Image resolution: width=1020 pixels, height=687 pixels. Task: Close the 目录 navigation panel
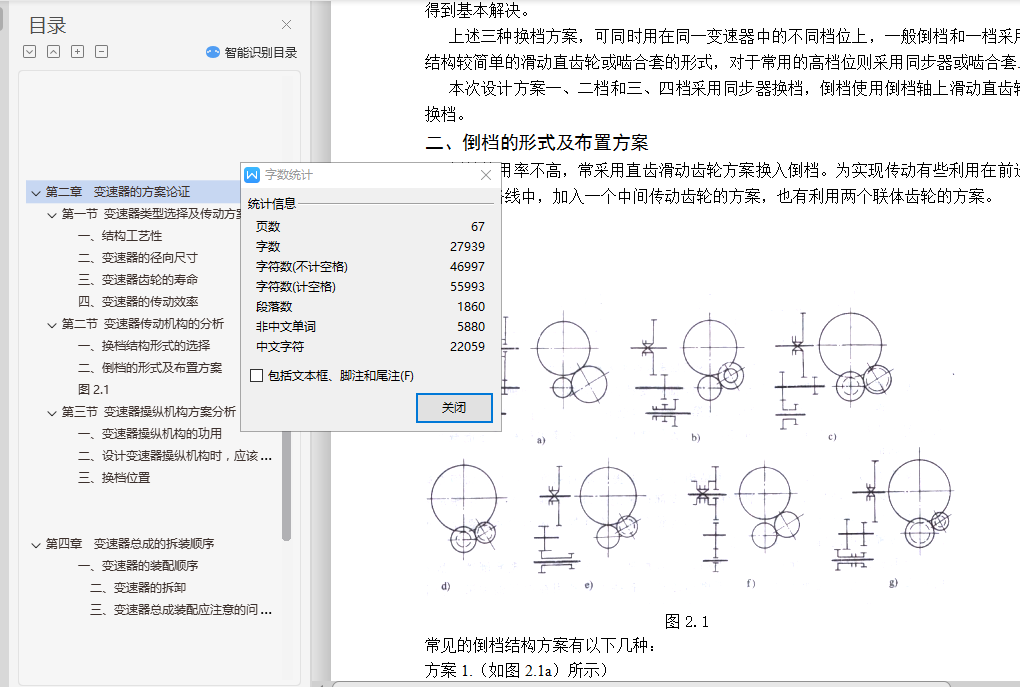point(286,25)
